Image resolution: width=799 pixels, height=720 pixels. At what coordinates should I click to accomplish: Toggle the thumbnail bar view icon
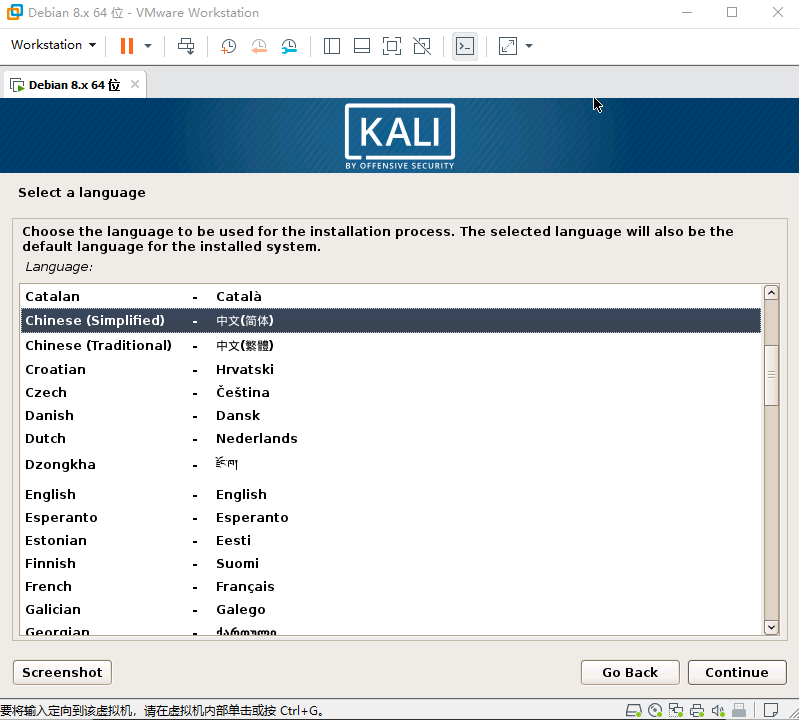362,46
